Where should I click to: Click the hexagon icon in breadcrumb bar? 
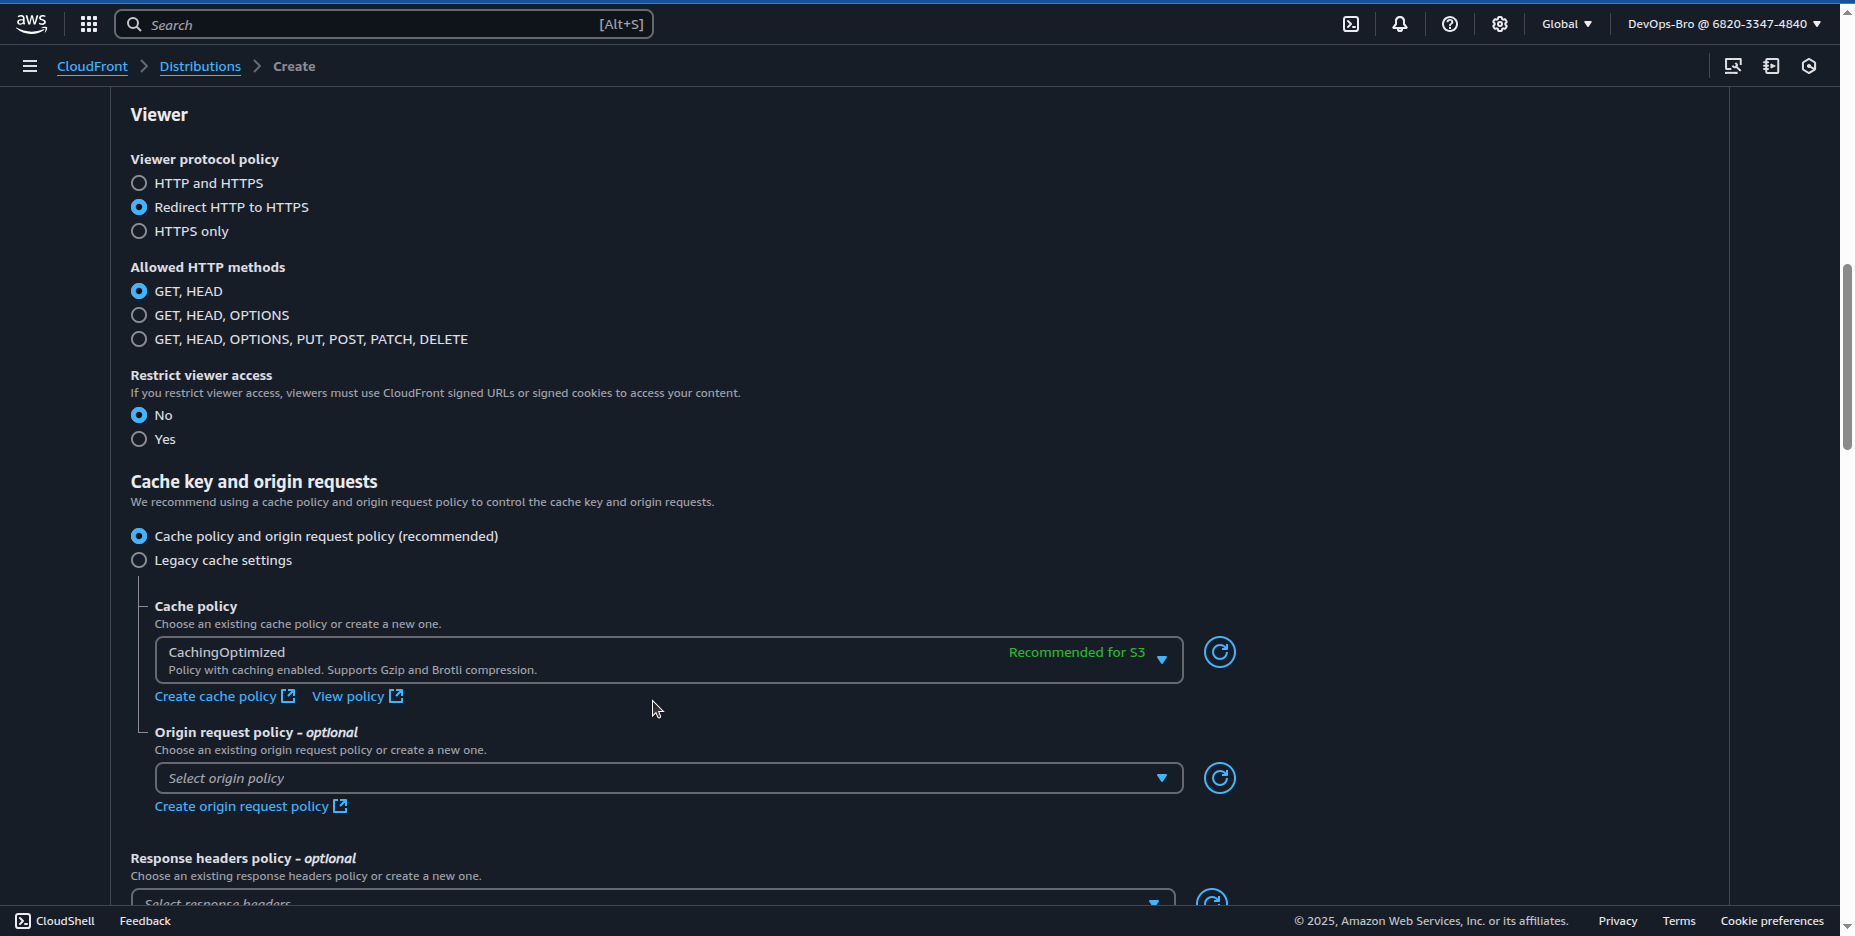[x=1809, y=66]
